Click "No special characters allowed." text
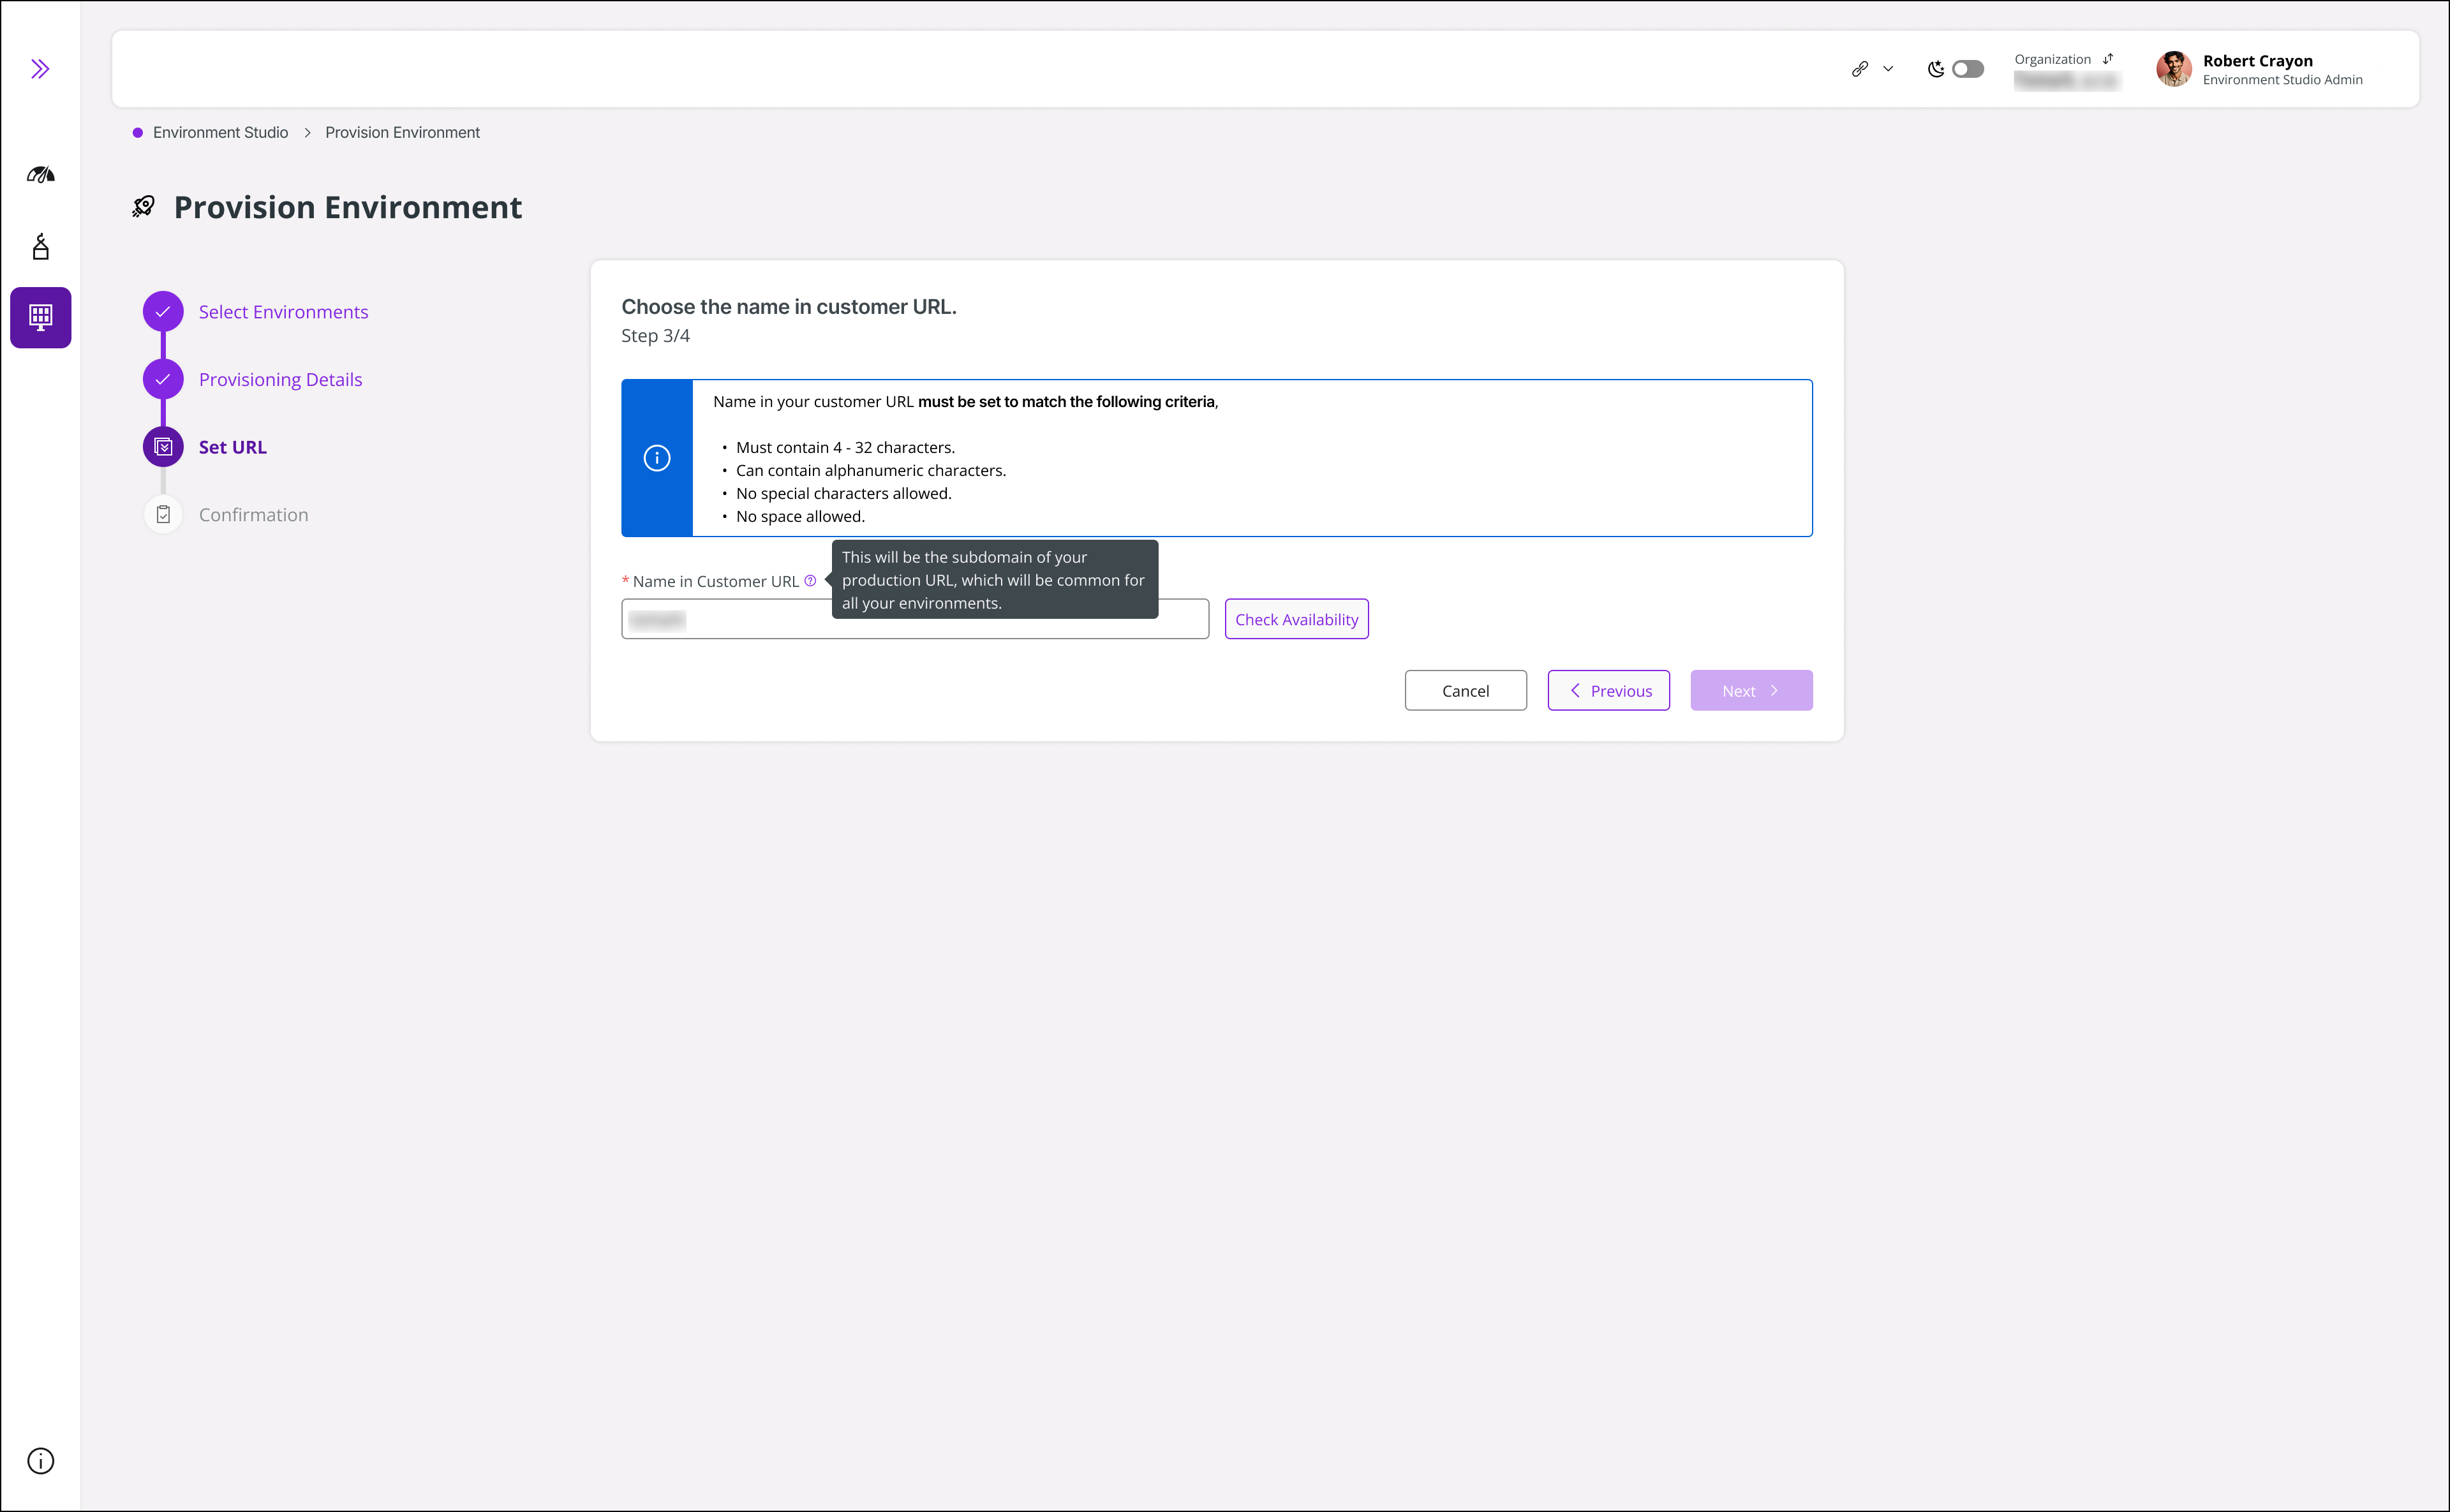 [844, 494]
